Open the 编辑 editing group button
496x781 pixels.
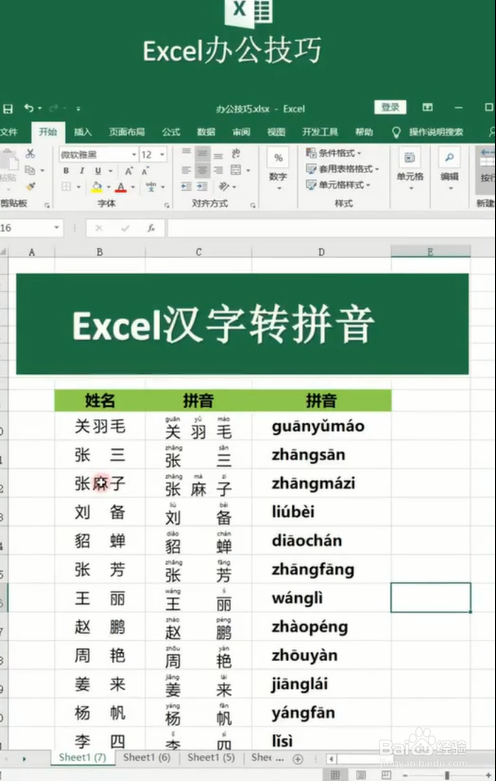449,171
